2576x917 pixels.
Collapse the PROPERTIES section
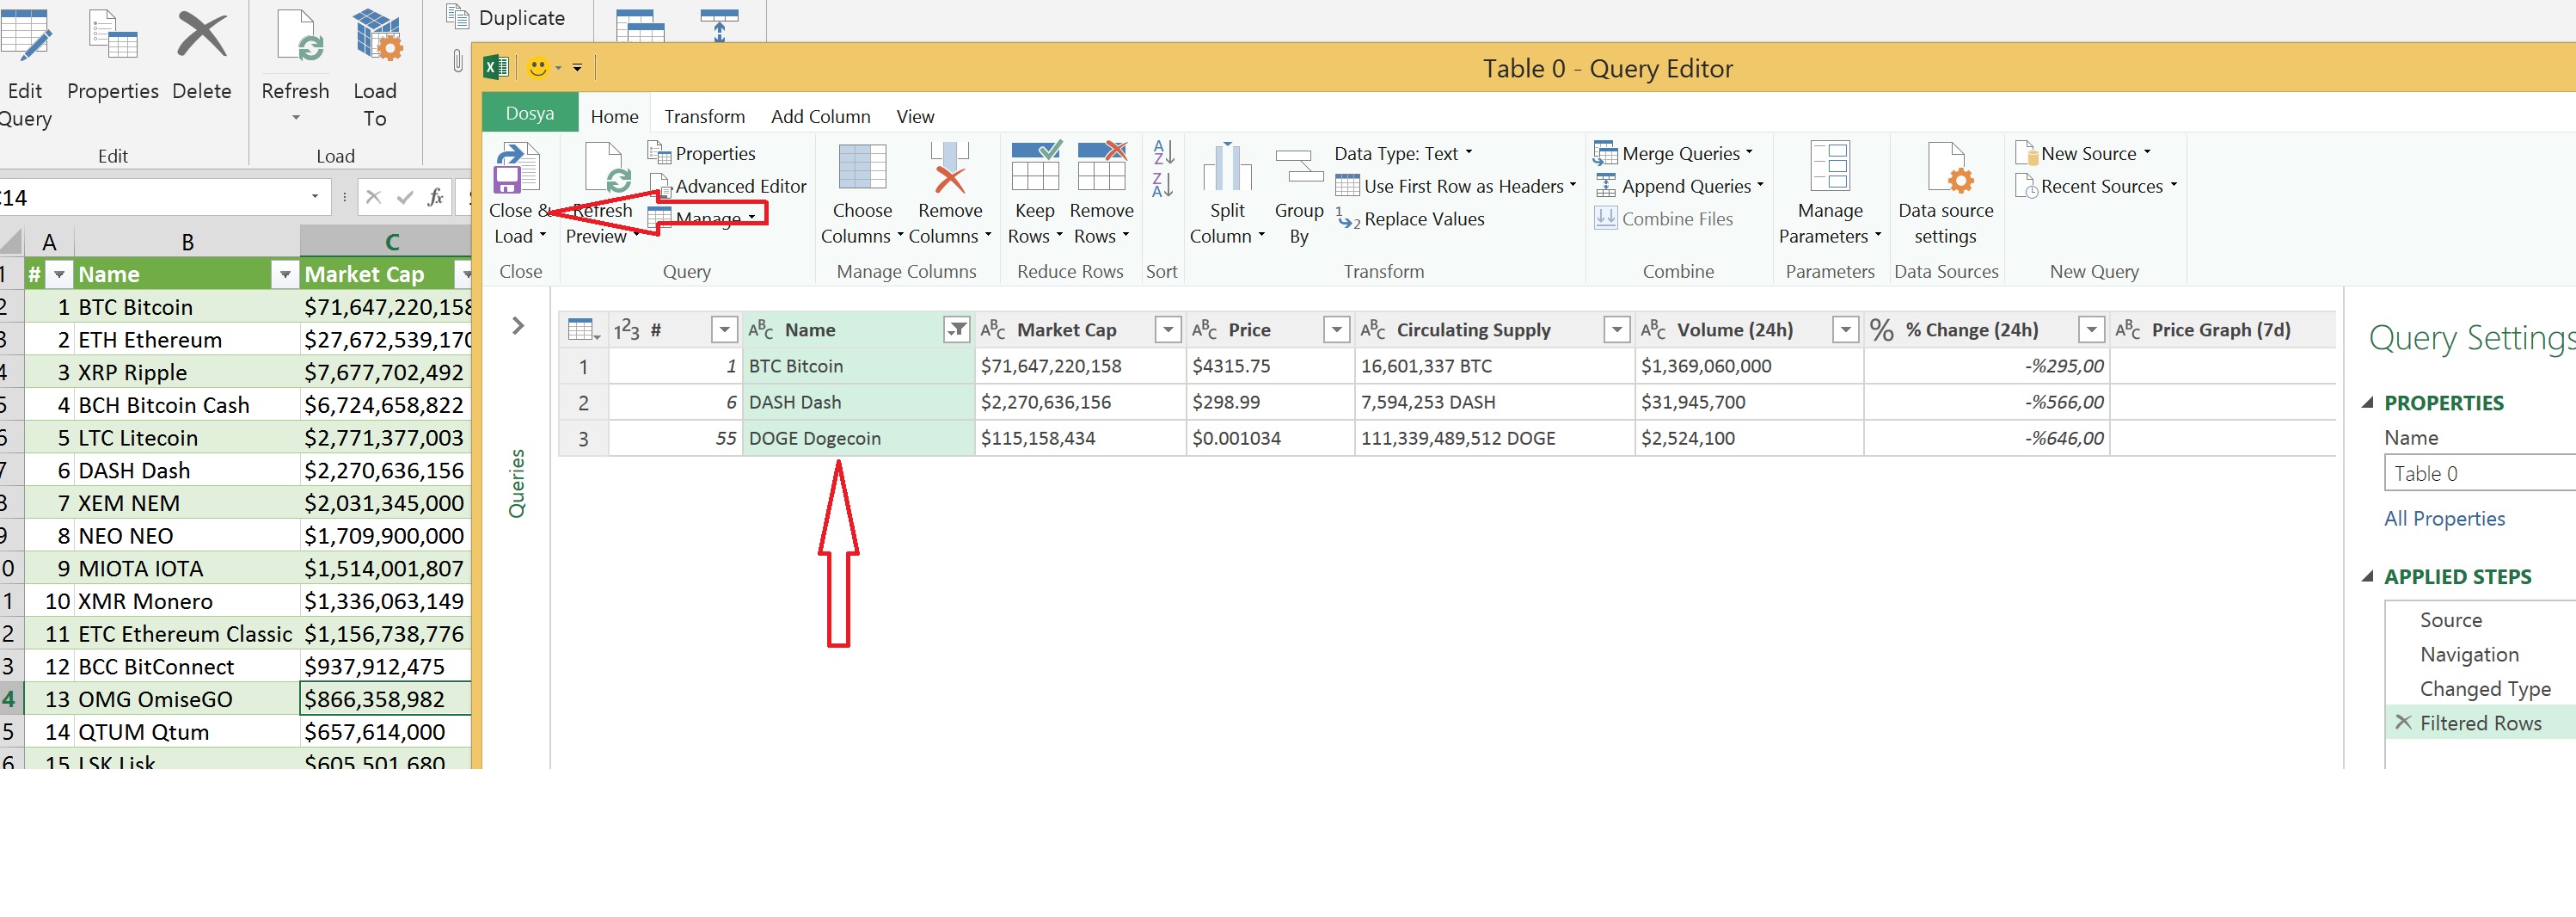[2368, 403]
